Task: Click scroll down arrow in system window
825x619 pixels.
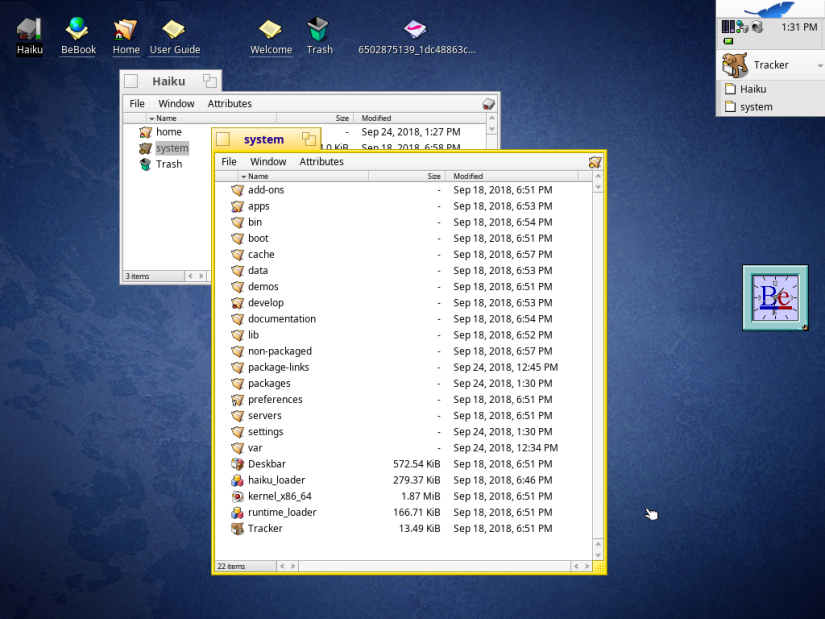Action: pos(598,555)
